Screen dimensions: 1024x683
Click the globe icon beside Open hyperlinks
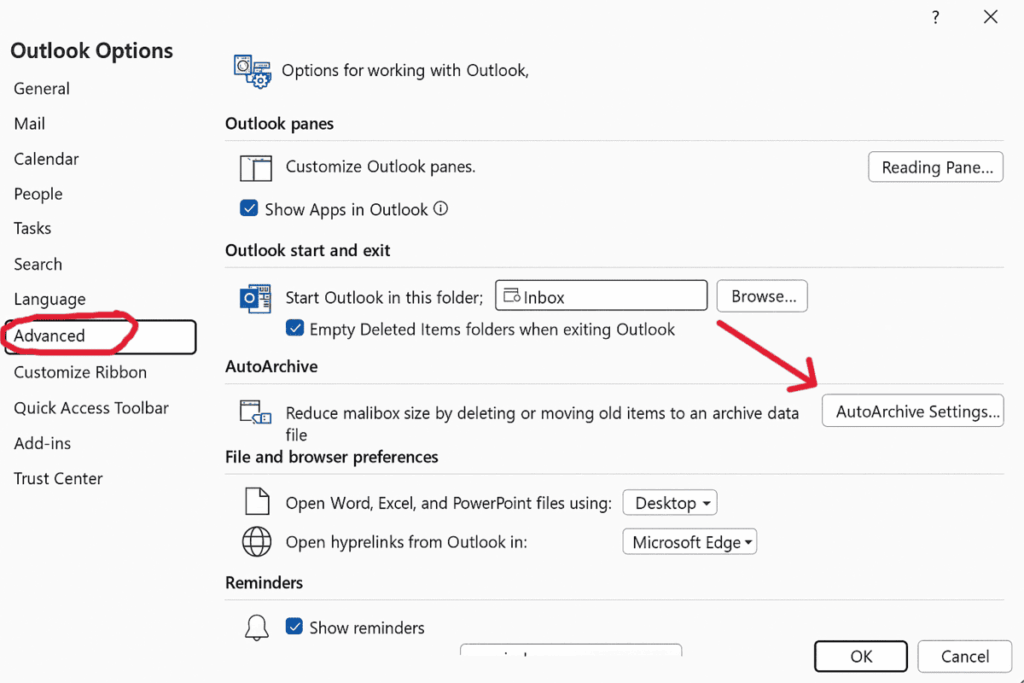click(257, 541)
